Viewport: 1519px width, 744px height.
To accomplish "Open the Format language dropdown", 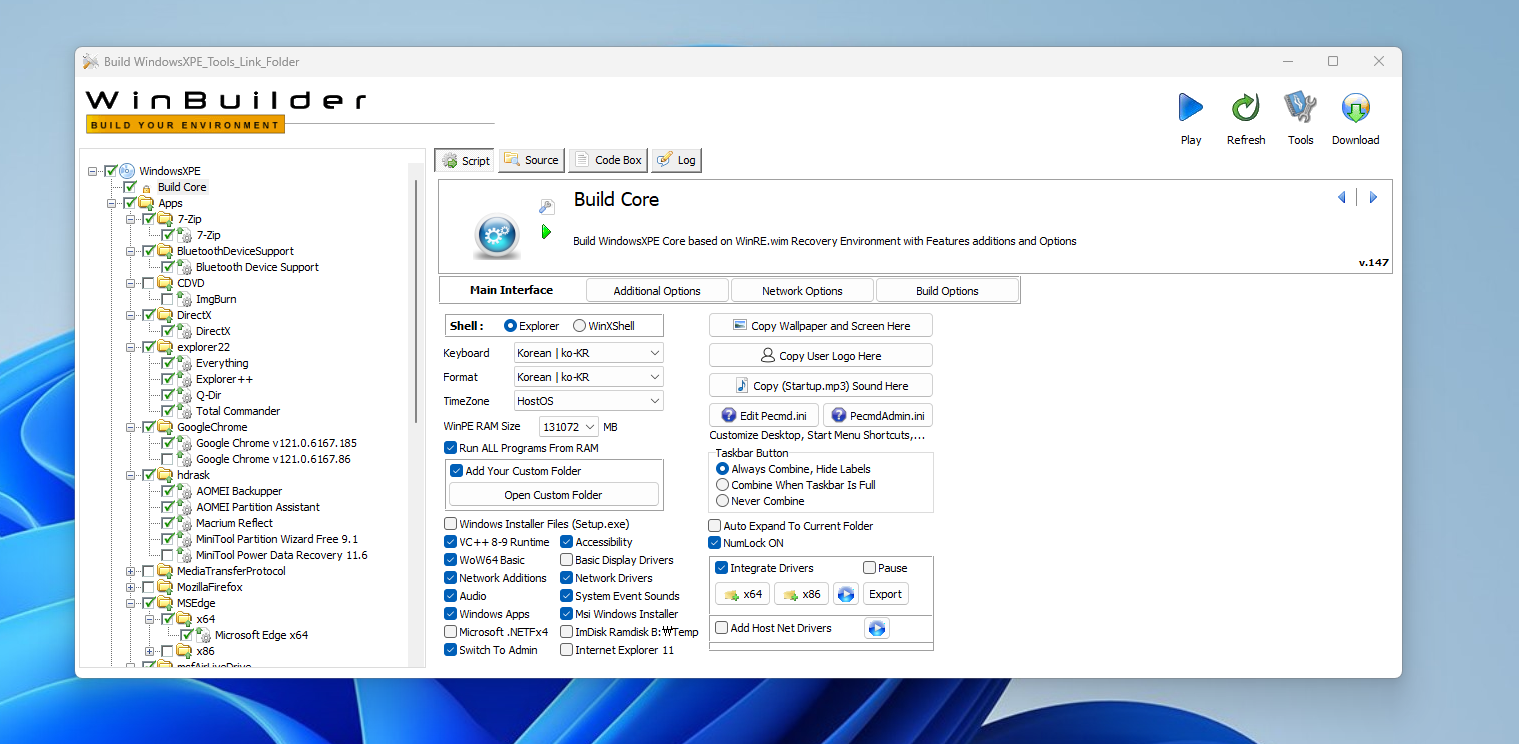I will coord(588,377).
